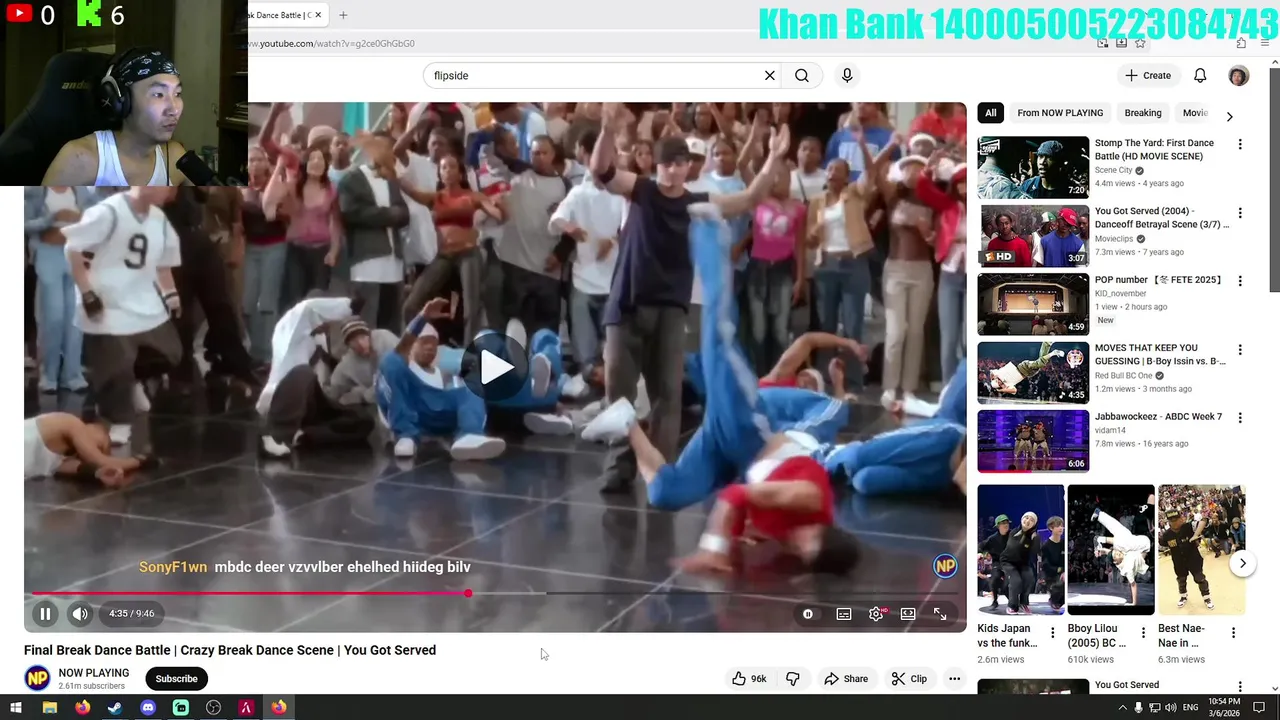Viewport: 1280px width, 720px height.
Task: Select the From NOW PLAYING chip
Action: point(1060,113)
